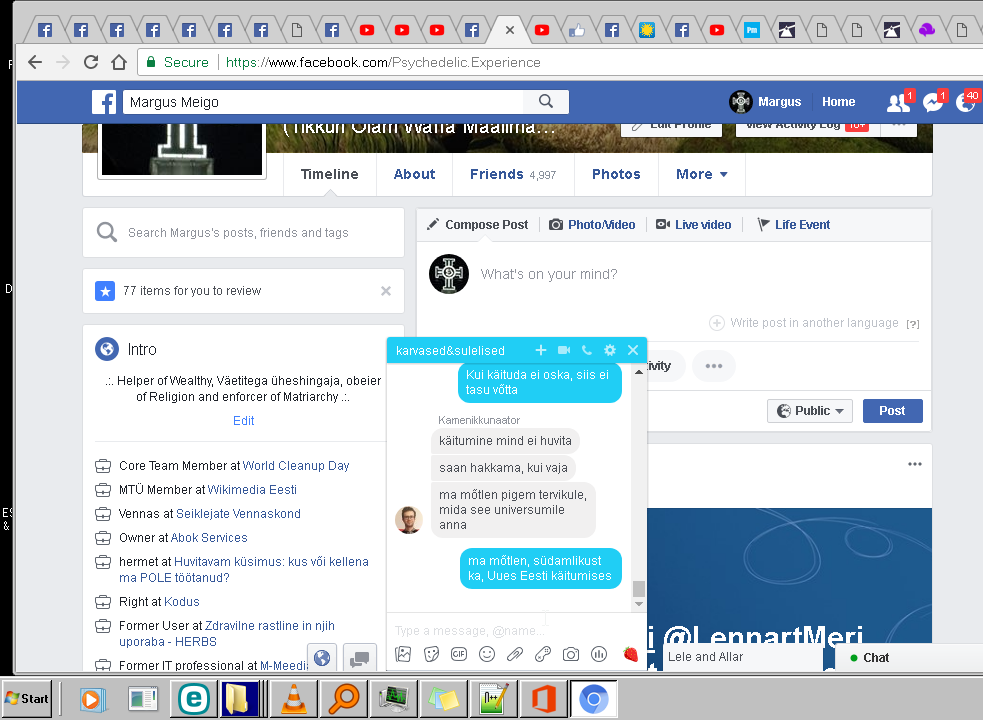Viewport: 983px width, 720px height.
Task: Click Chrome icon in taskbar
Action: [x=593, y=698]
